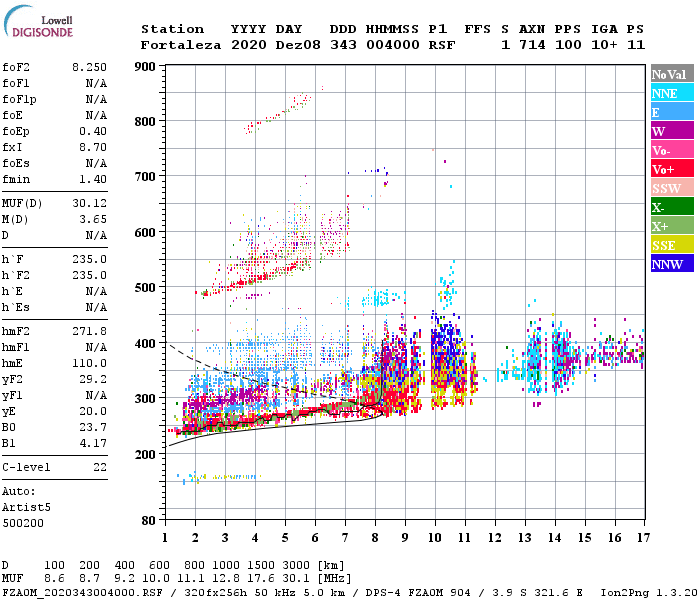Select the SSE yellow legend swatch
700x600 pixels.
pyautogui.click(x=672, y=245)
